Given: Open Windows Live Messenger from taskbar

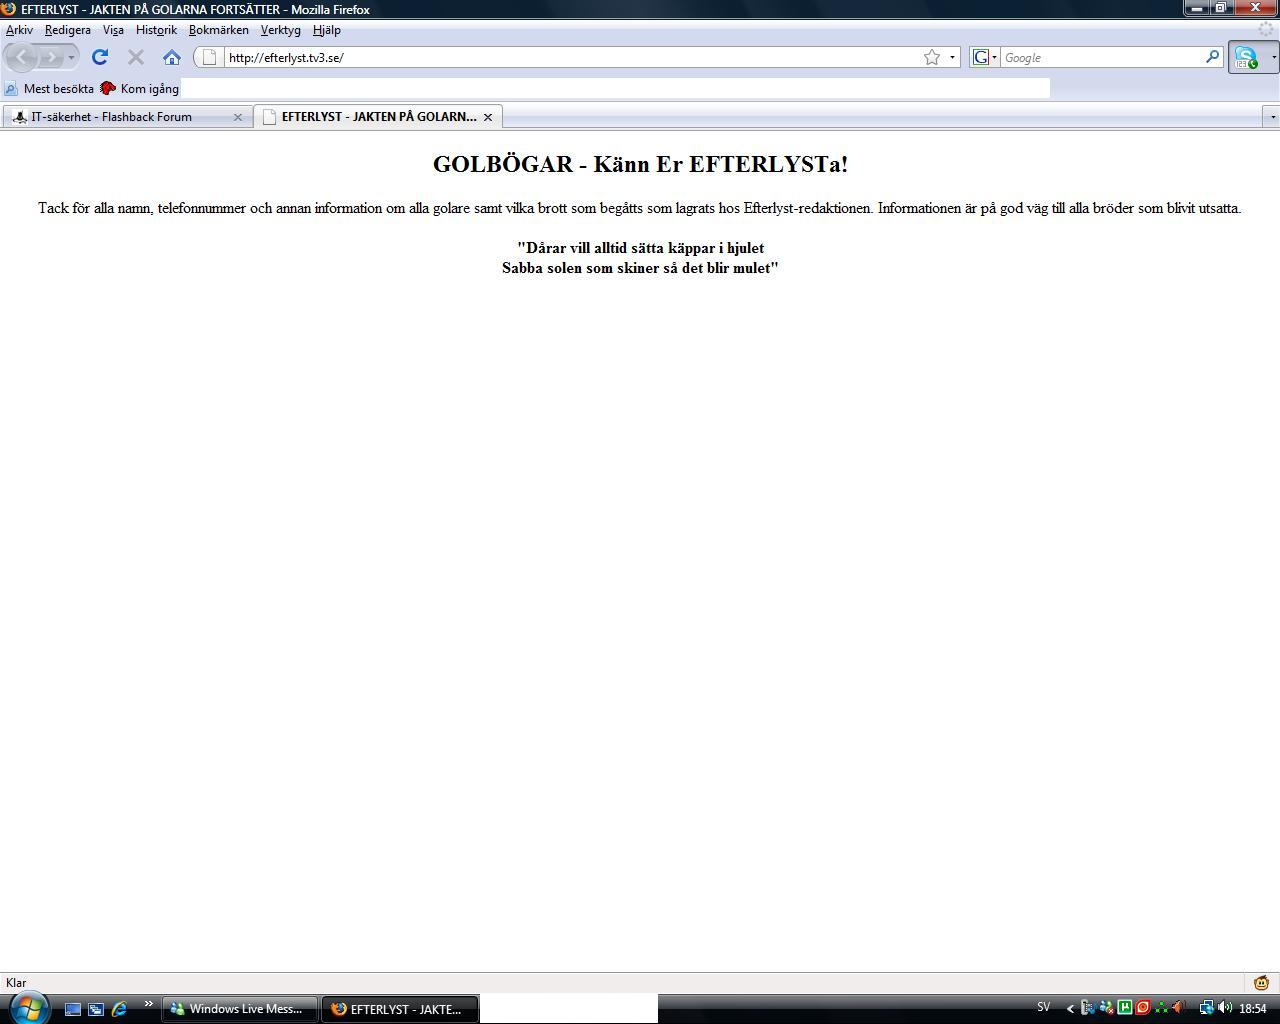Looking at the screenshot, I should point(240,1009).
